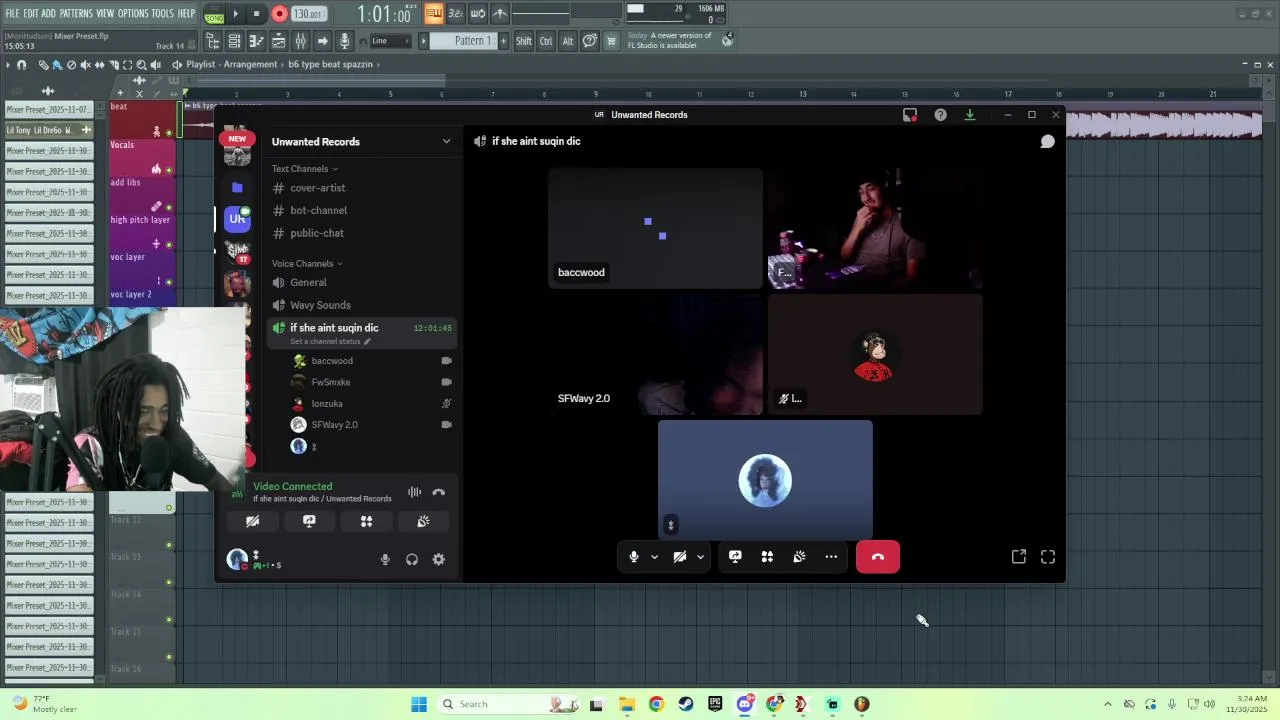Click the FL Studio play button

click(x=235, y=14)
